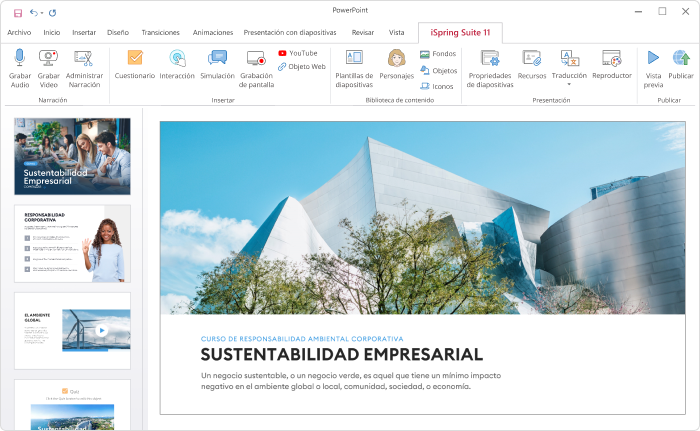Open Presentación con diapositivas tab
700x431 pixels.
290,33
